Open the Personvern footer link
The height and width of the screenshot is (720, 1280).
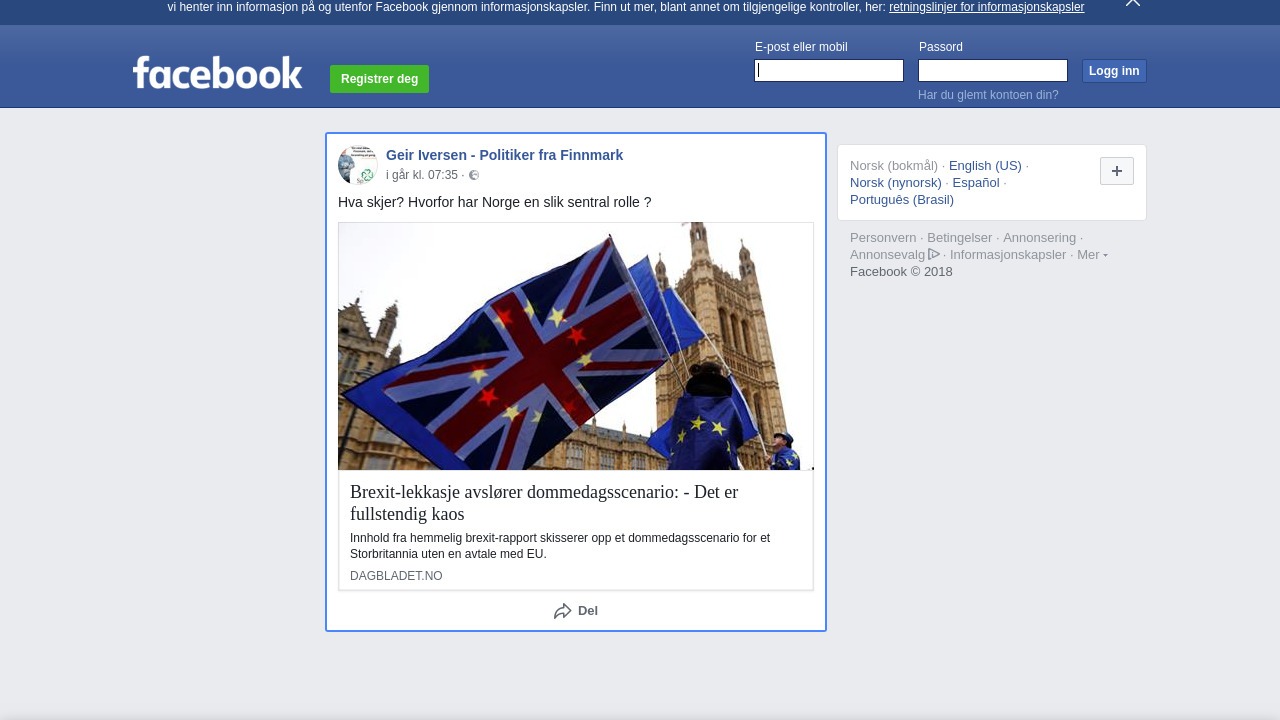(883, 238)
